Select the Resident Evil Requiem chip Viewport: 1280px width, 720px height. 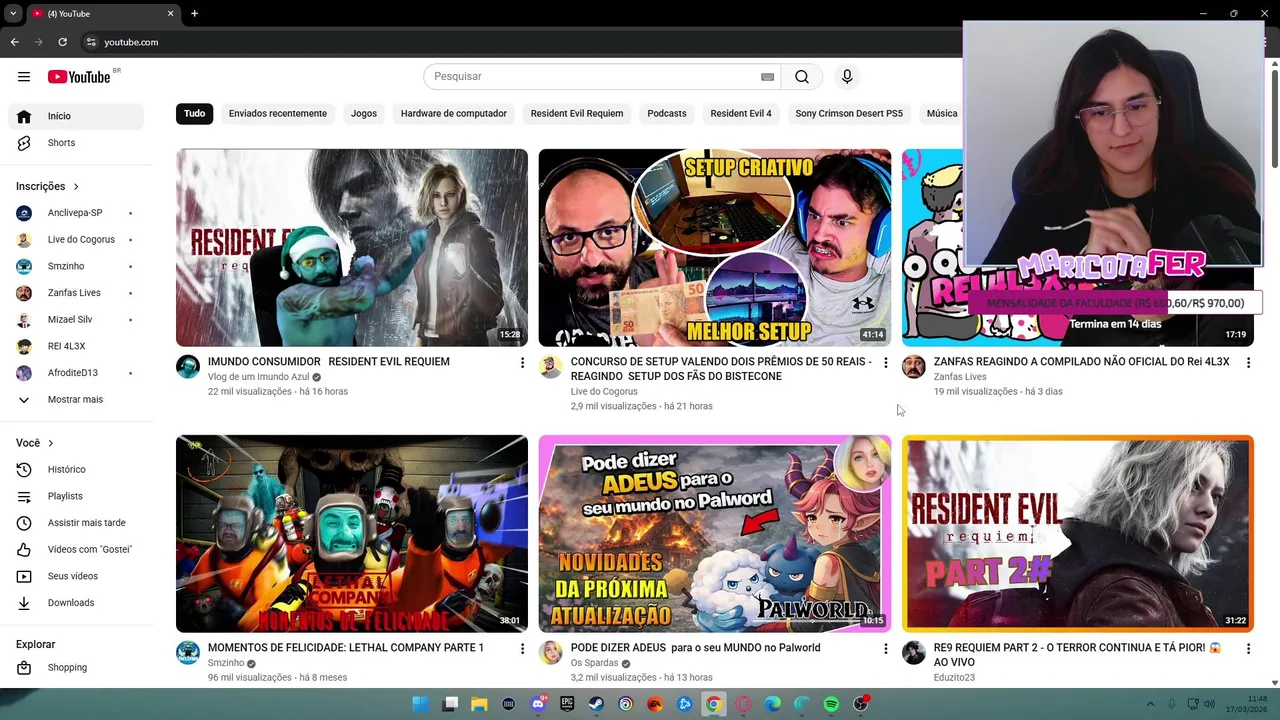(x=577, y=114)
